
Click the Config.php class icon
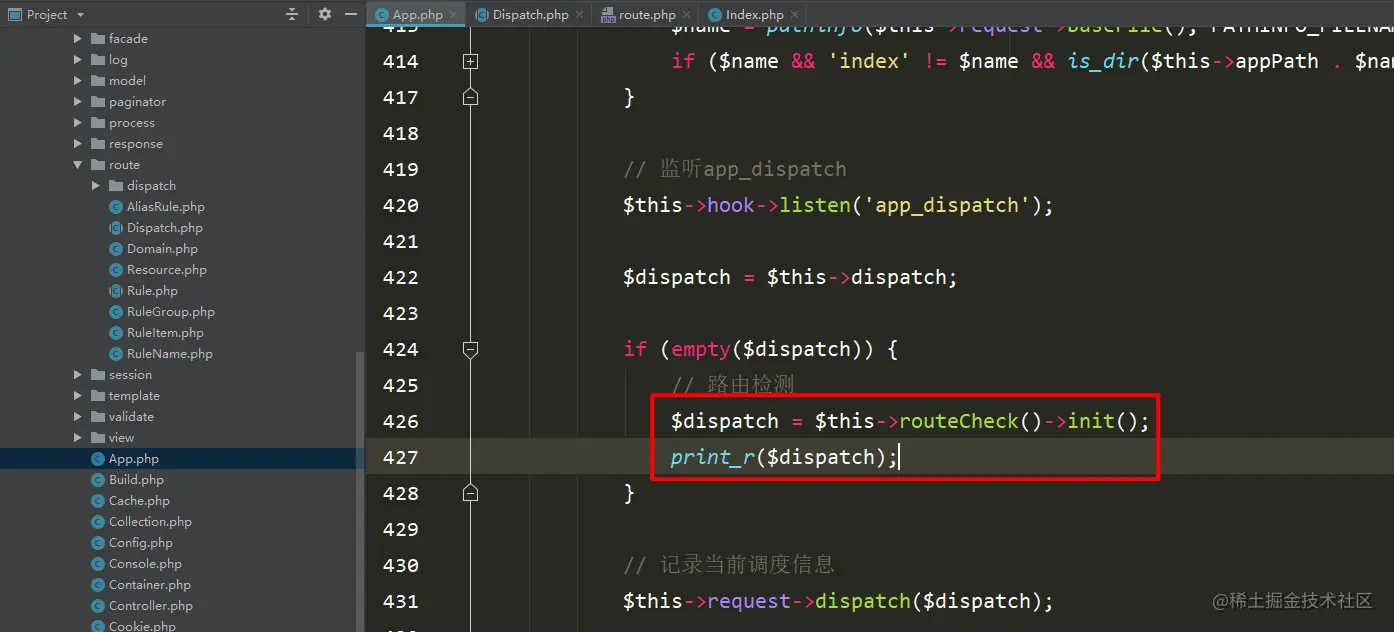pyautogui.click(x=98, y=543)
